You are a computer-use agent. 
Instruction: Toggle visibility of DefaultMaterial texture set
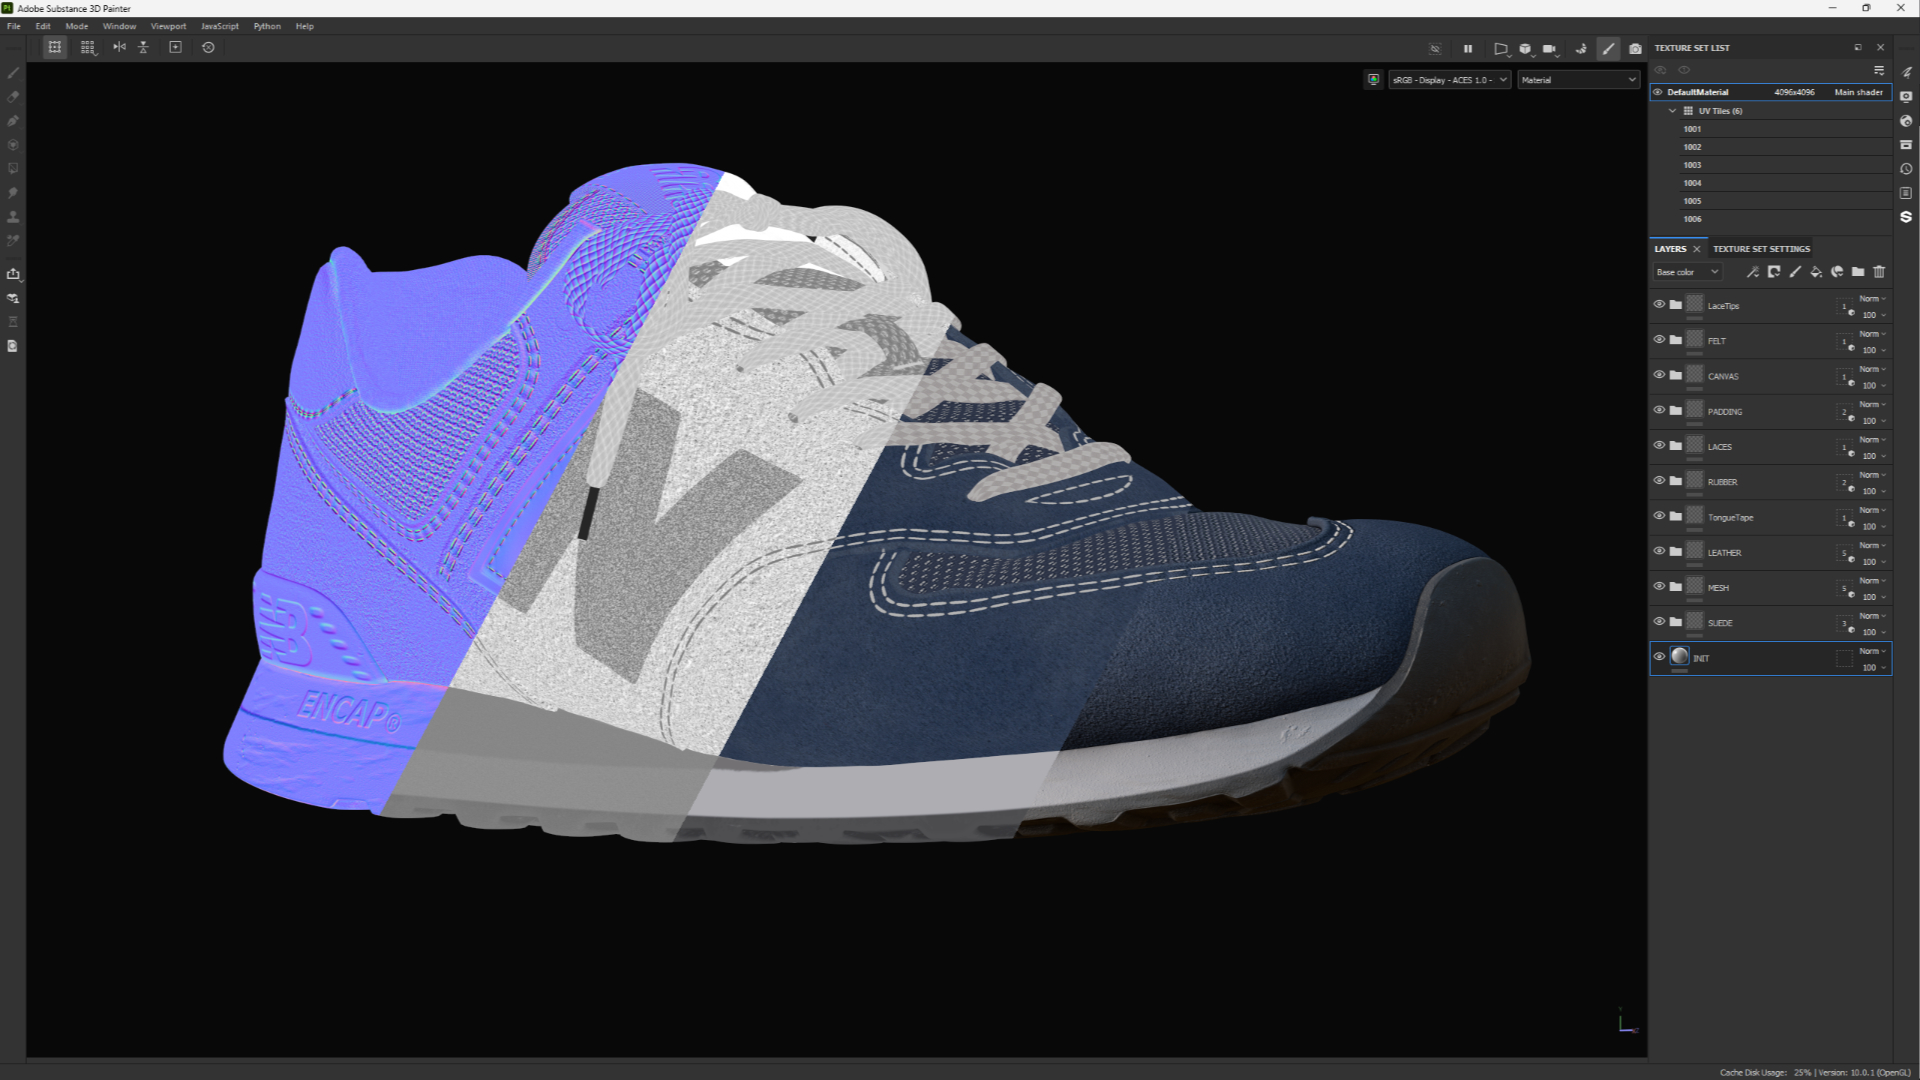1658,92
